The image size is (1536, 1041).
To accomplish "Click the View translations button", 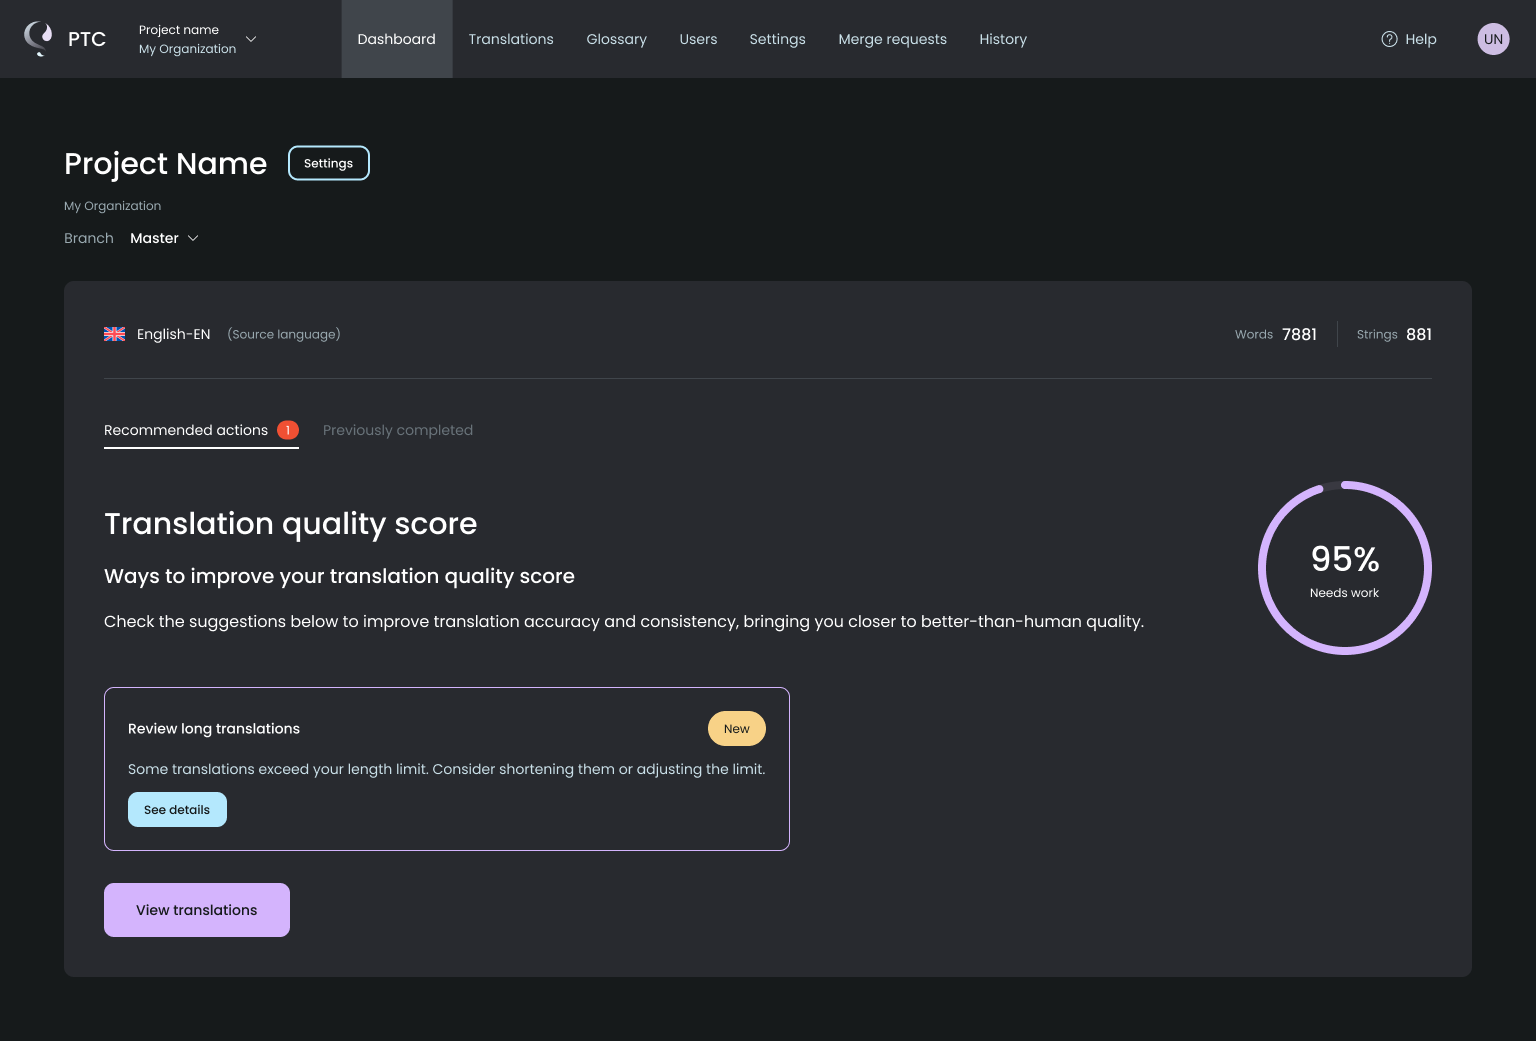I will [197, 910].
